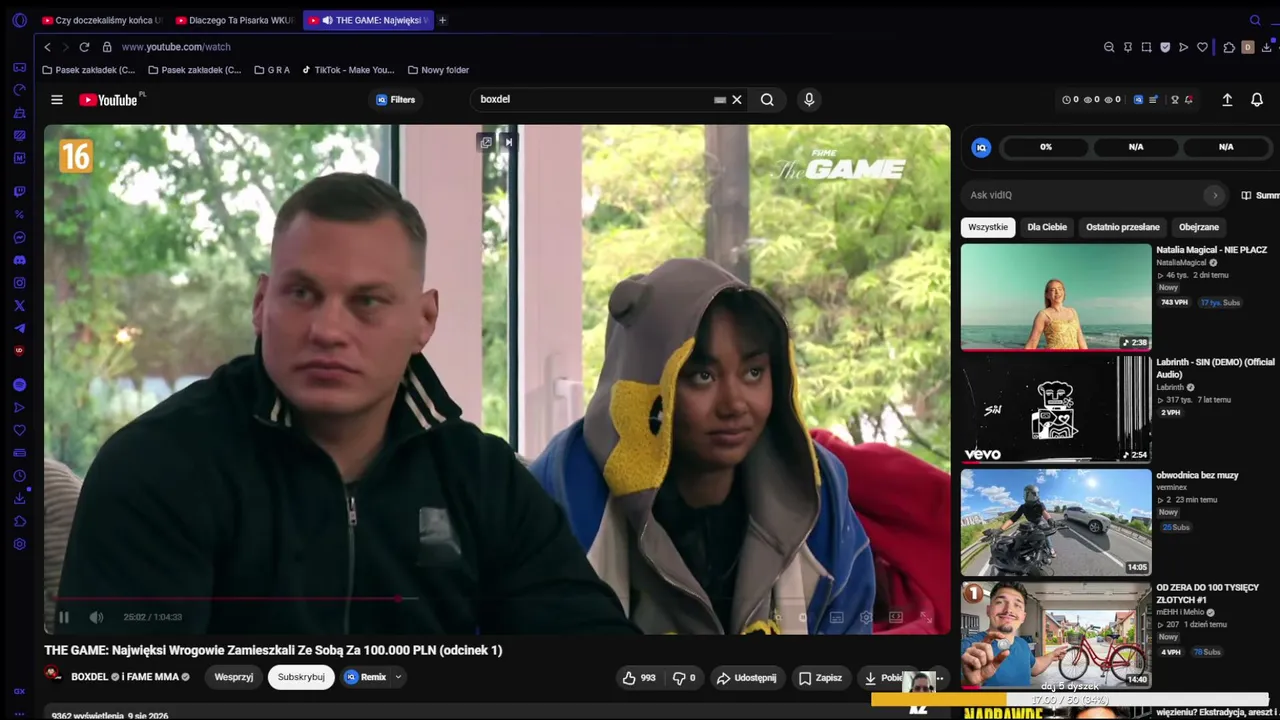
Task: Save video with Zapisz button
Action: (820, 678)
